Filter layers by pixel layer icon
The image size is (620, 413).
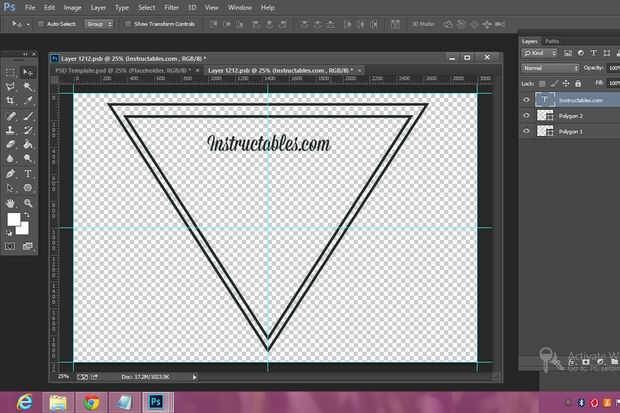click(x=568, y=53)
